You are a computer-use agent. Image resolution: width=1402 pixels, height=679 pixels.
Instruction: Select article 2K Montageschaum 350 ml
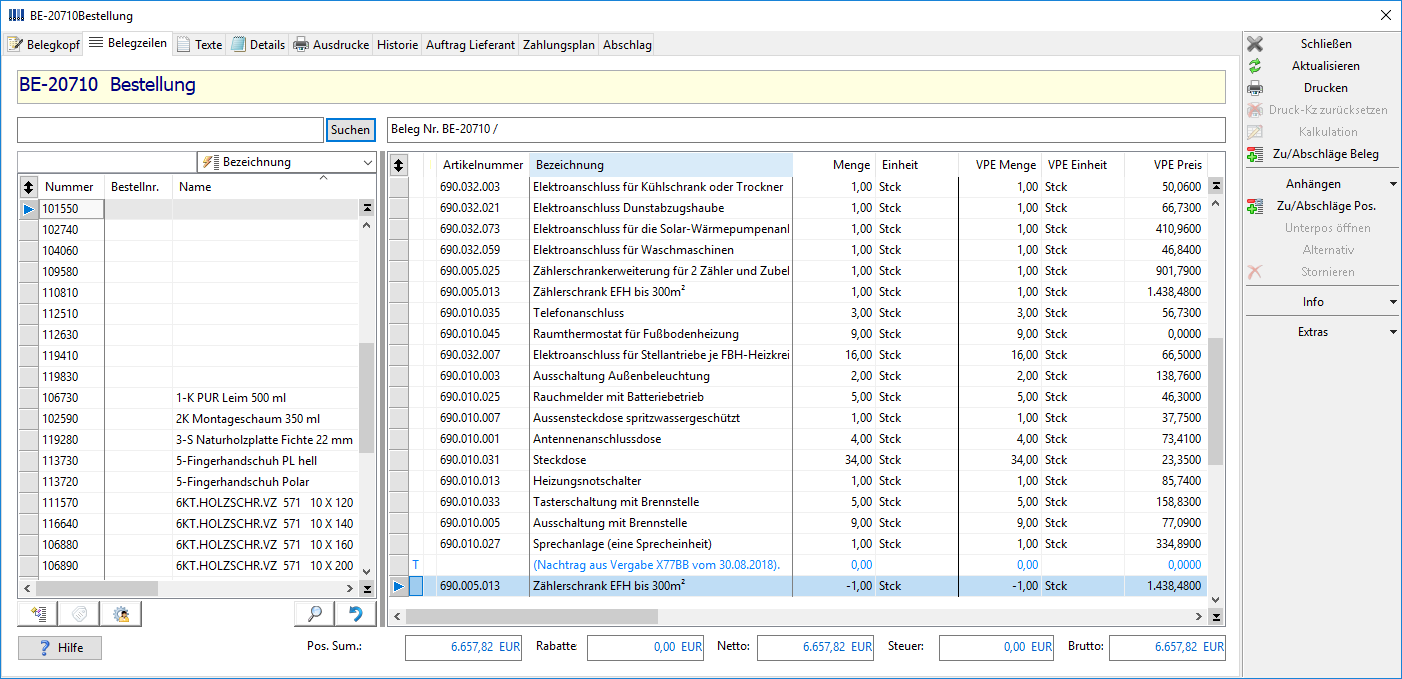click(x=188, y=419)
